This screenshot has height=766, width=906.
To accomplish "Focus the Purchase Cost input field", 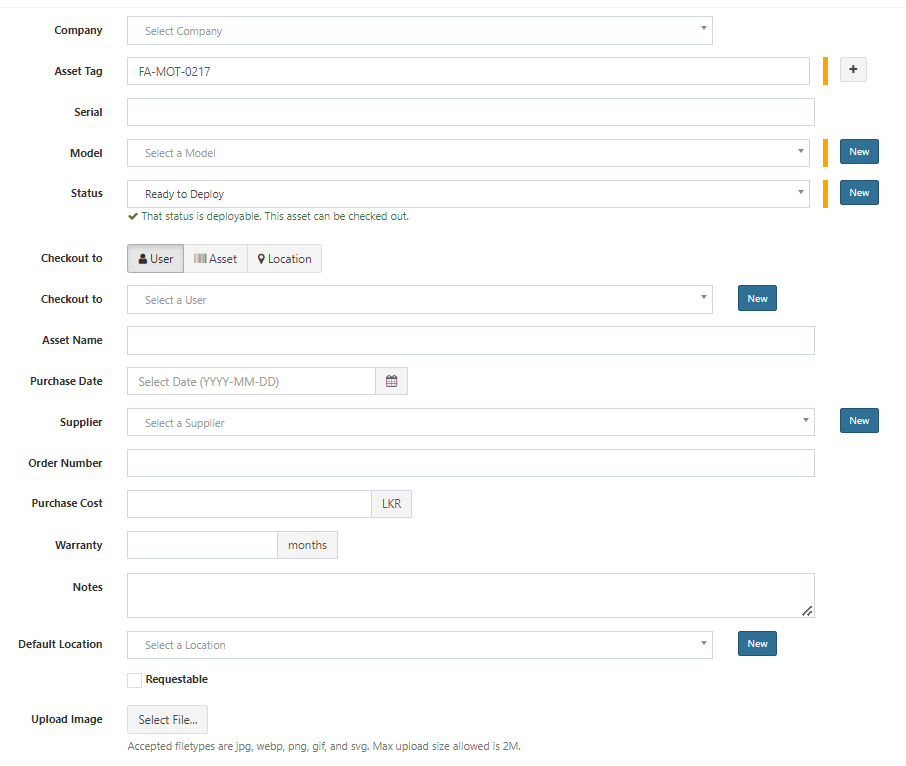I will pyautogui.click(x=249, y=504).
